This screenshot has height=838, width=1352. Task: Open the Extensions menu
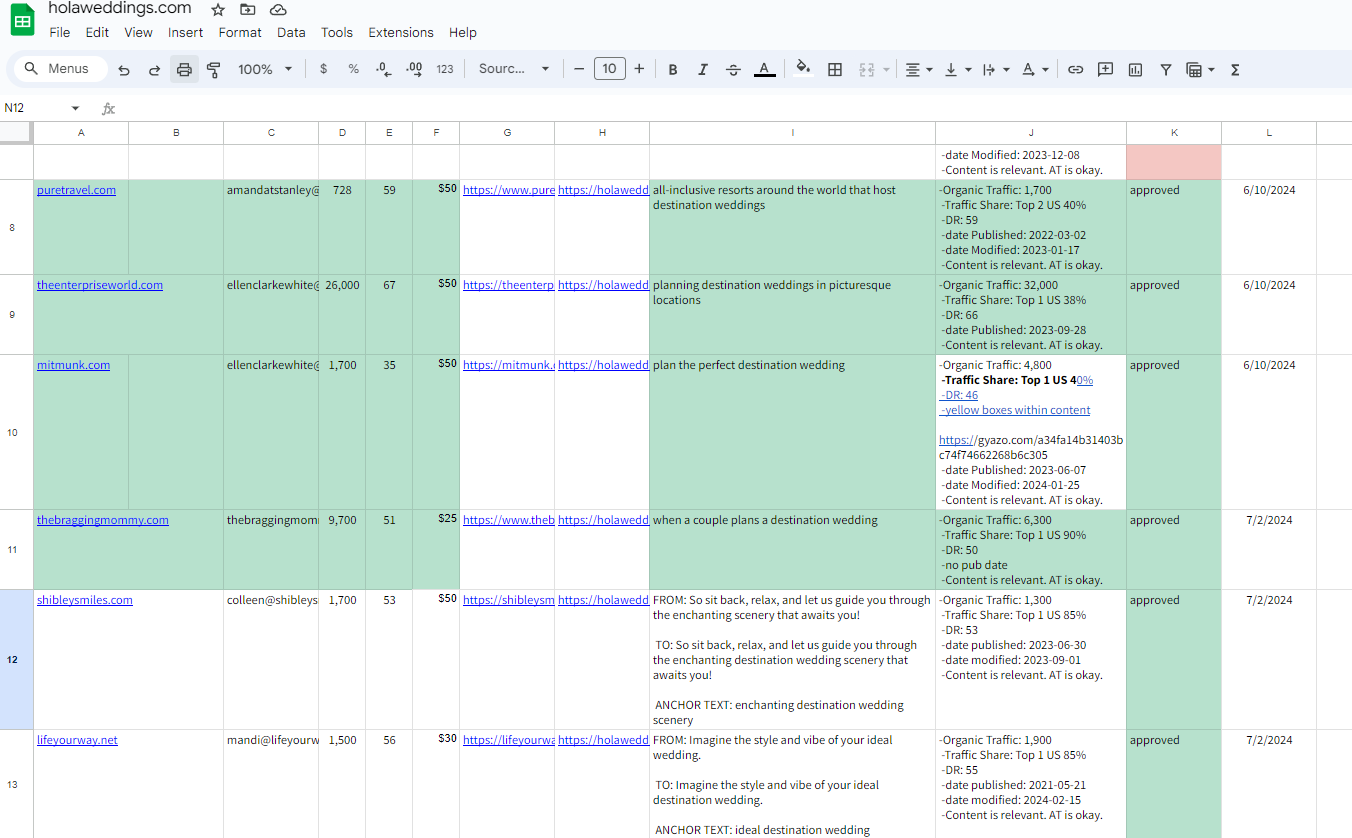coord(401,32)
